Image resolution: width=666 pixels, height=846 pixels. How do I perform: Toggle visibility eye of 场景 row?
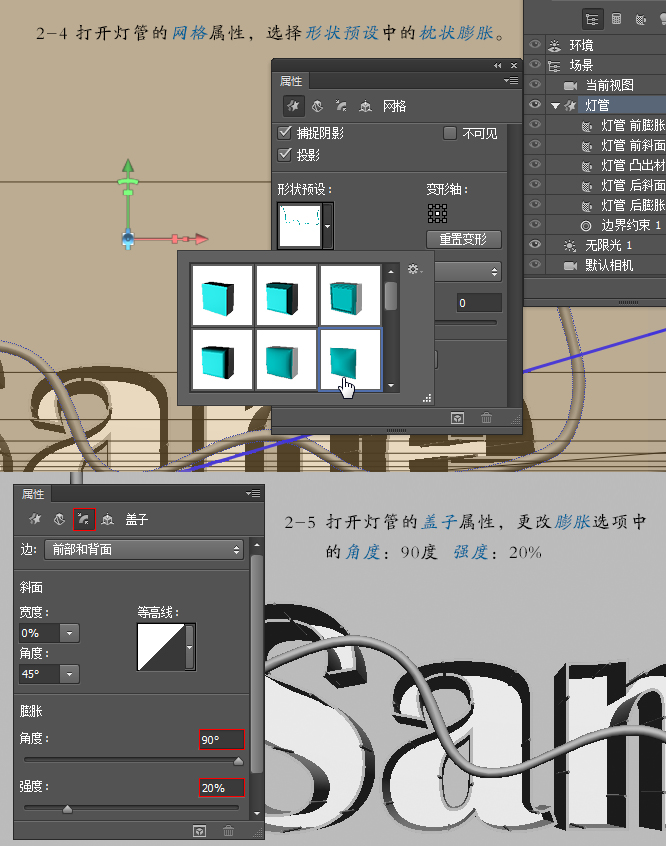534,64
